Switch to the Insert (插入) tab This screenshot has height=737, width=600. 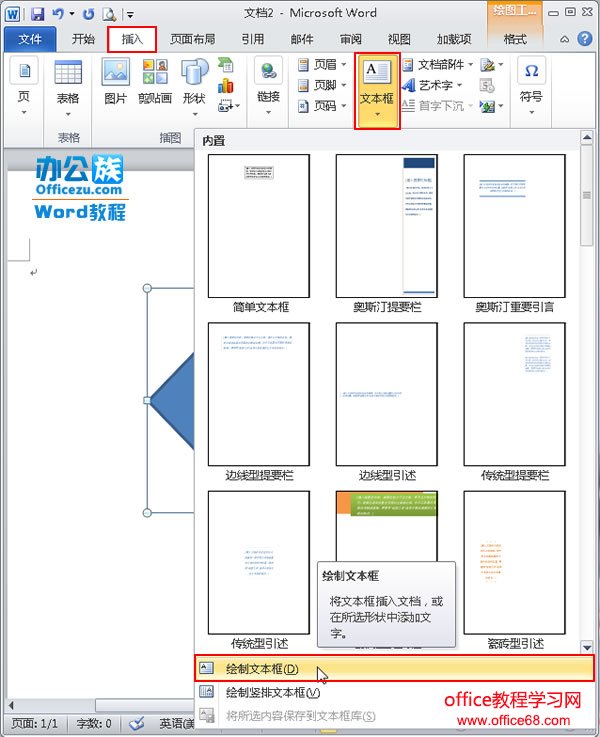coord(132,39)
